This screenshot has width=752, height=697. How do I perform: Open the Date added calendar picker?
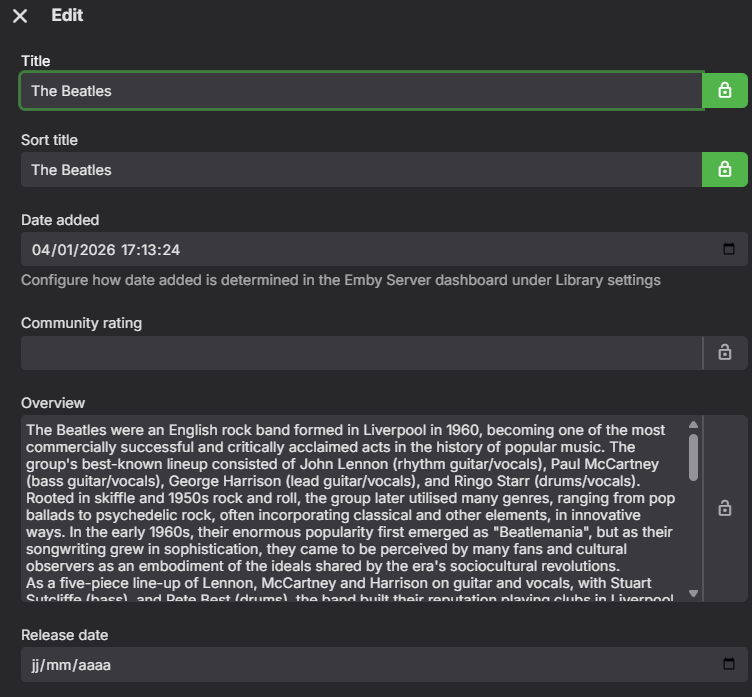[x=729, y=249]
